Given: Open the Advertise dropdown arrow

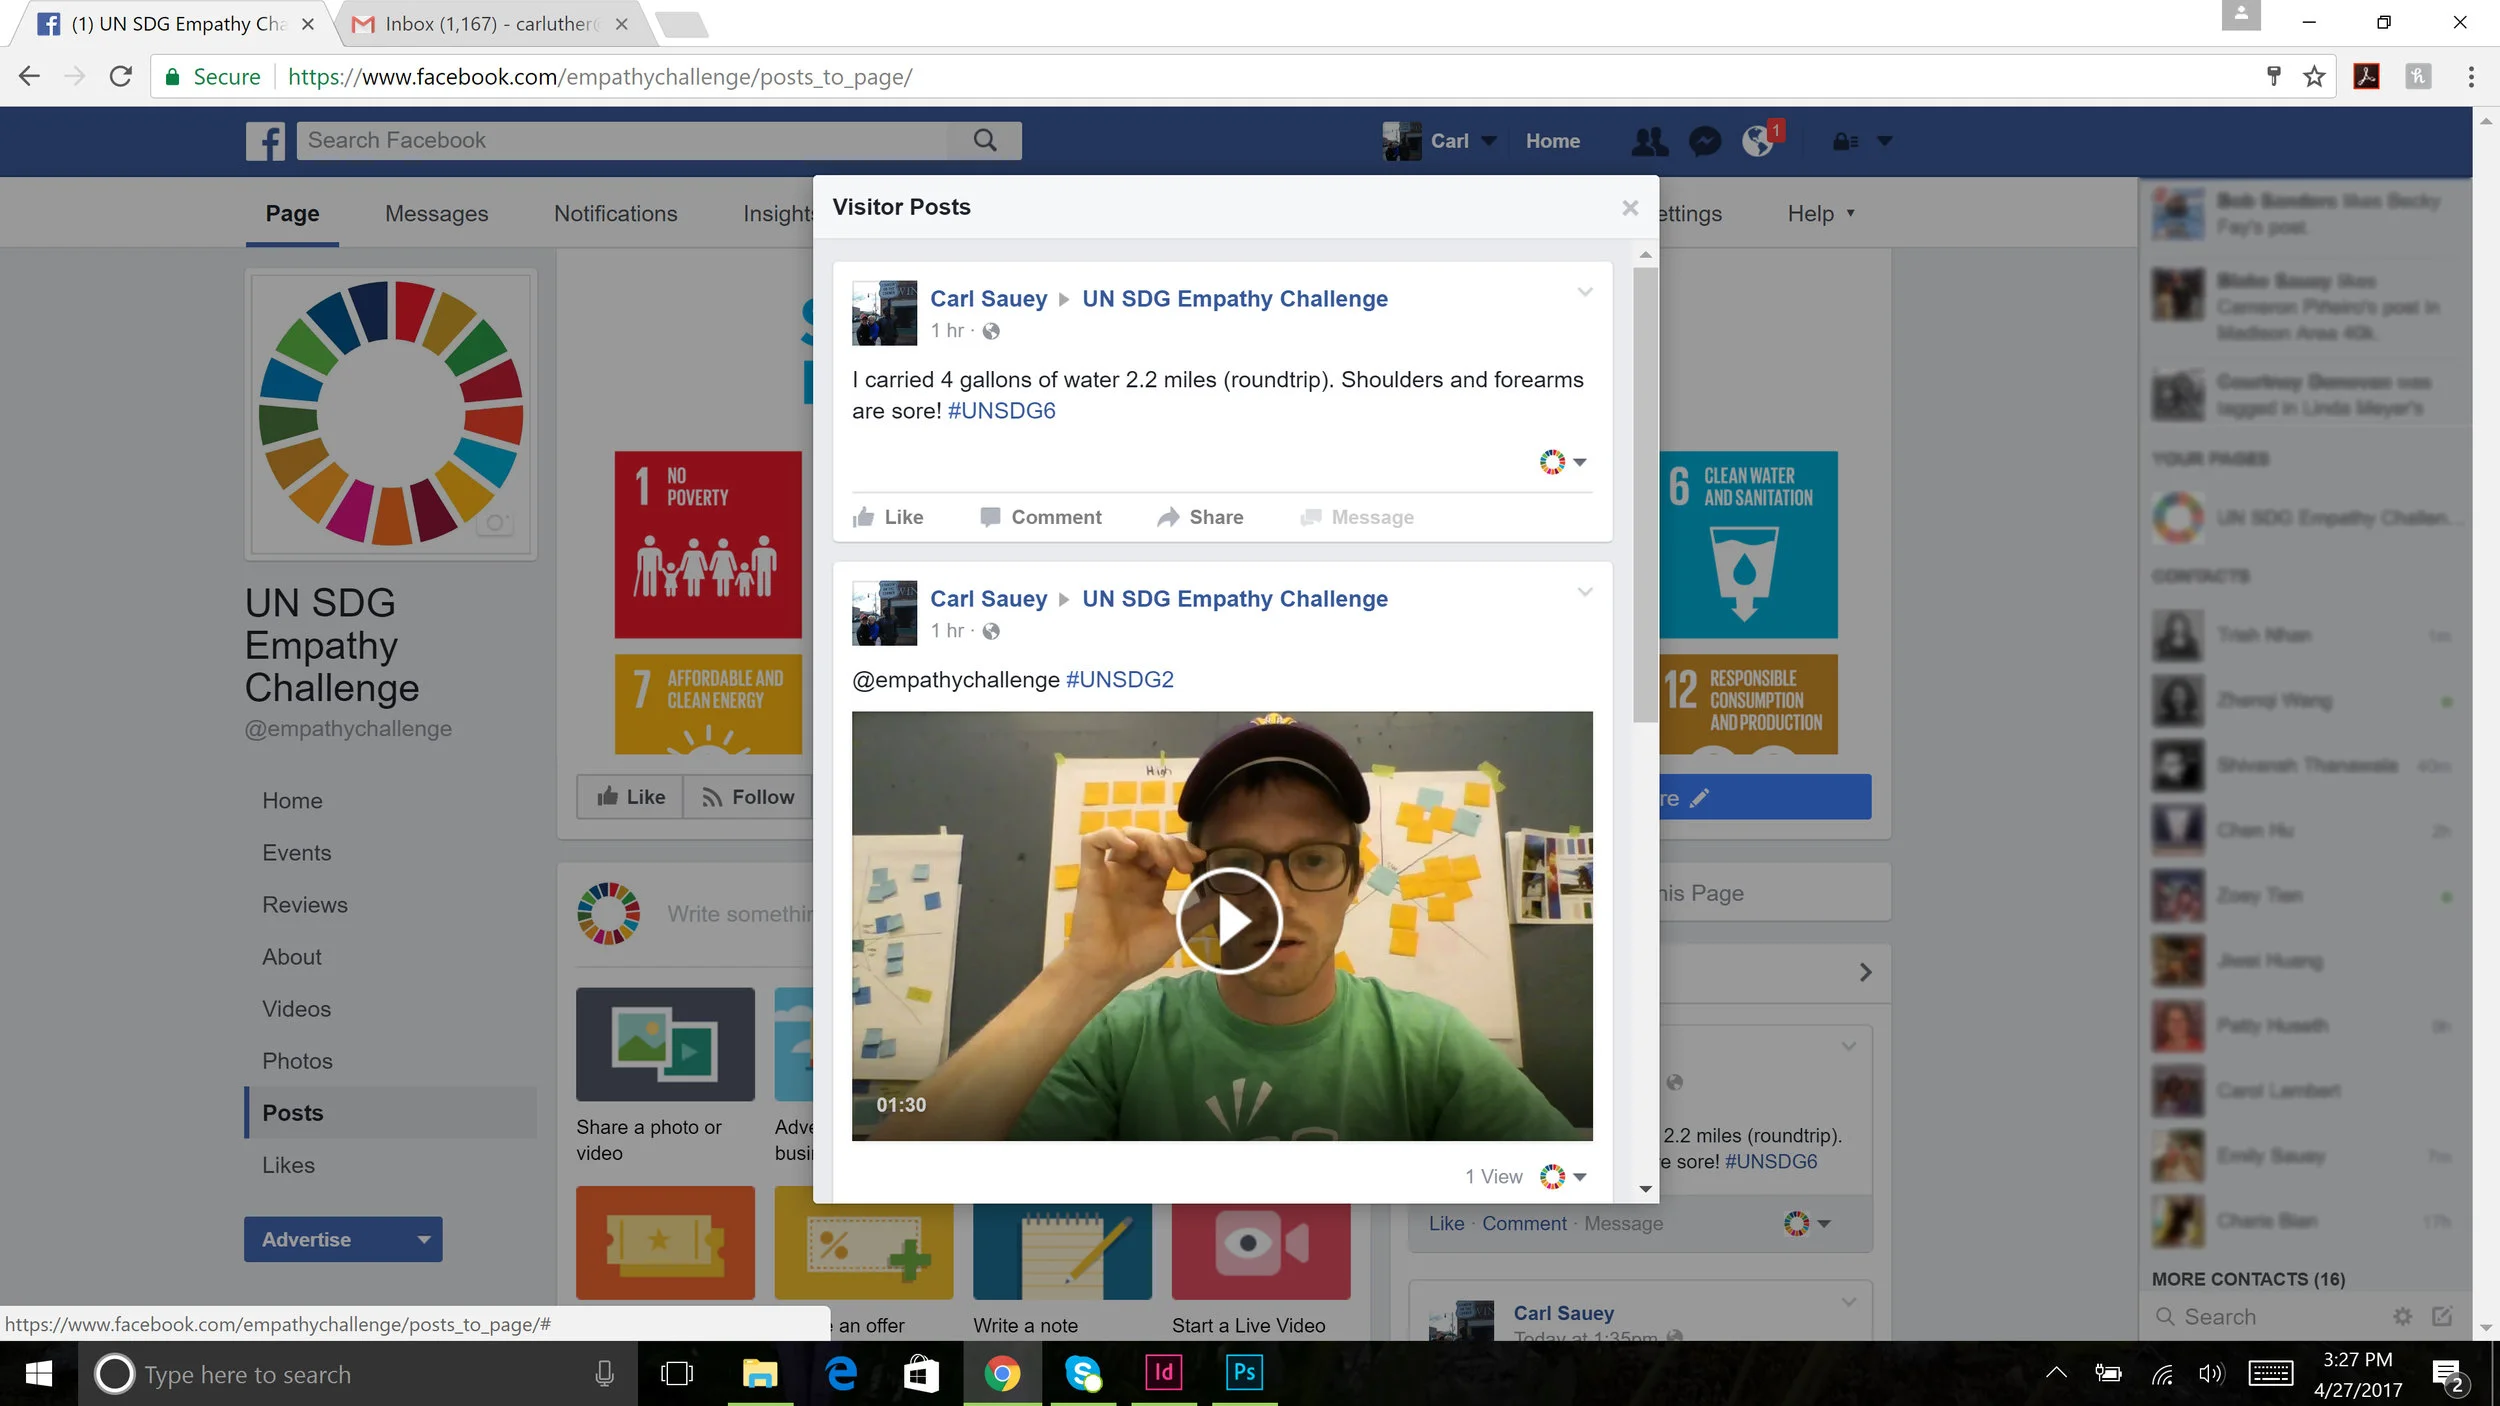Looking at the screenshot, I should tap(424, 1240).
